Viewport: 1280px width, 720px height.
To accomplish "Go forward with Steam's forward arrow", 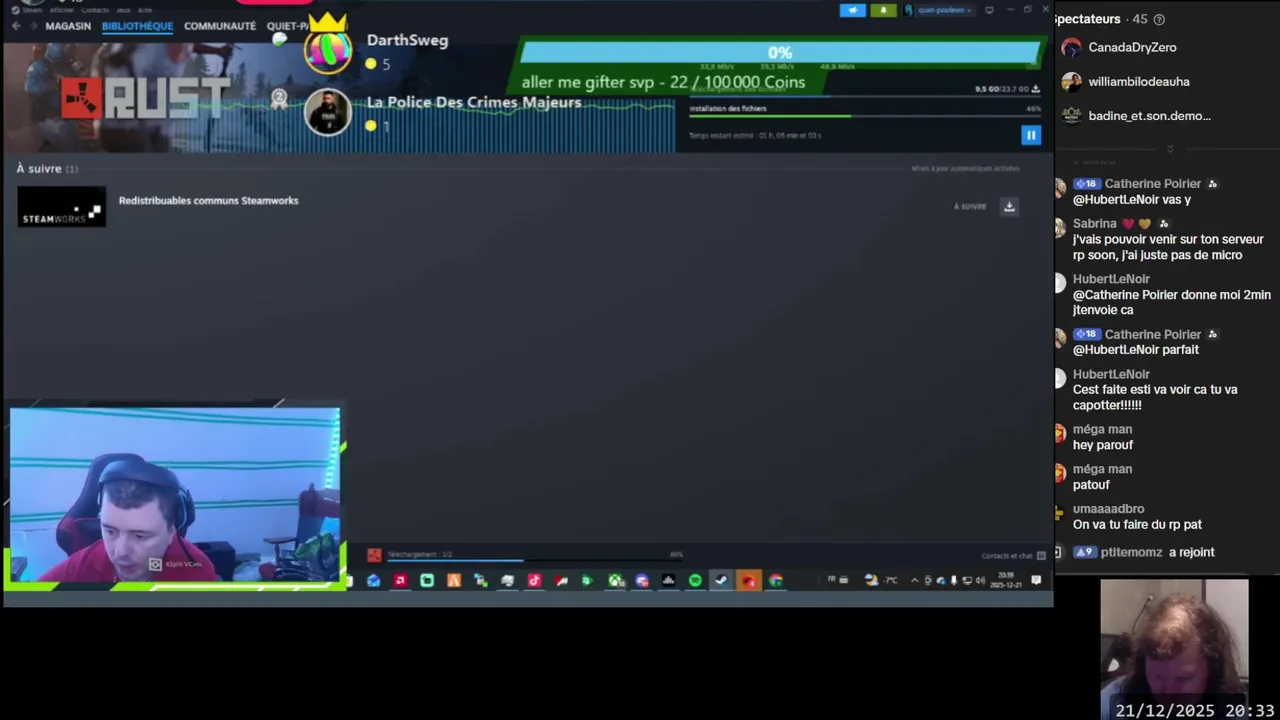I will pos(34,26).
